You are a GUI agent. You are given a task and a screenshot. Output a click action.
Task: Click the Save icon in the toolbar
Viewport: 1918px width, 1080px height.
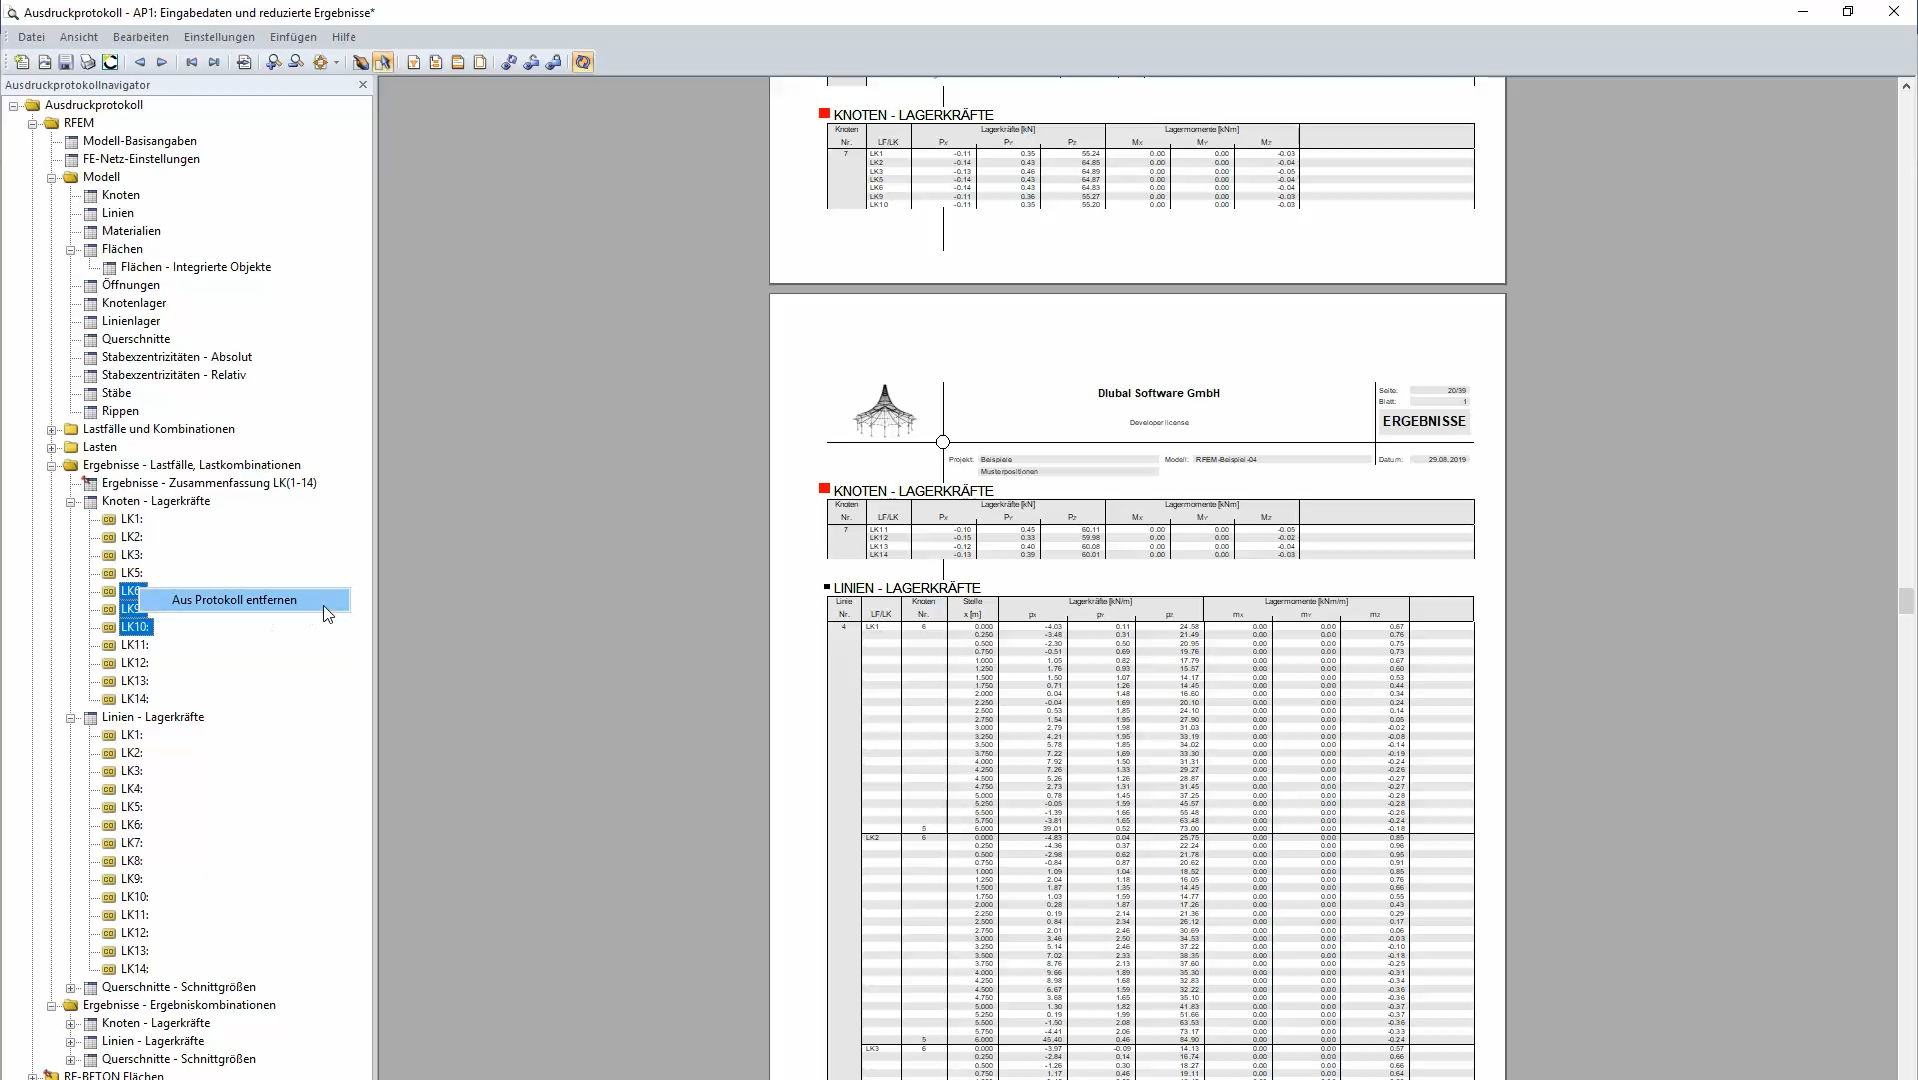tap(65, 62)
